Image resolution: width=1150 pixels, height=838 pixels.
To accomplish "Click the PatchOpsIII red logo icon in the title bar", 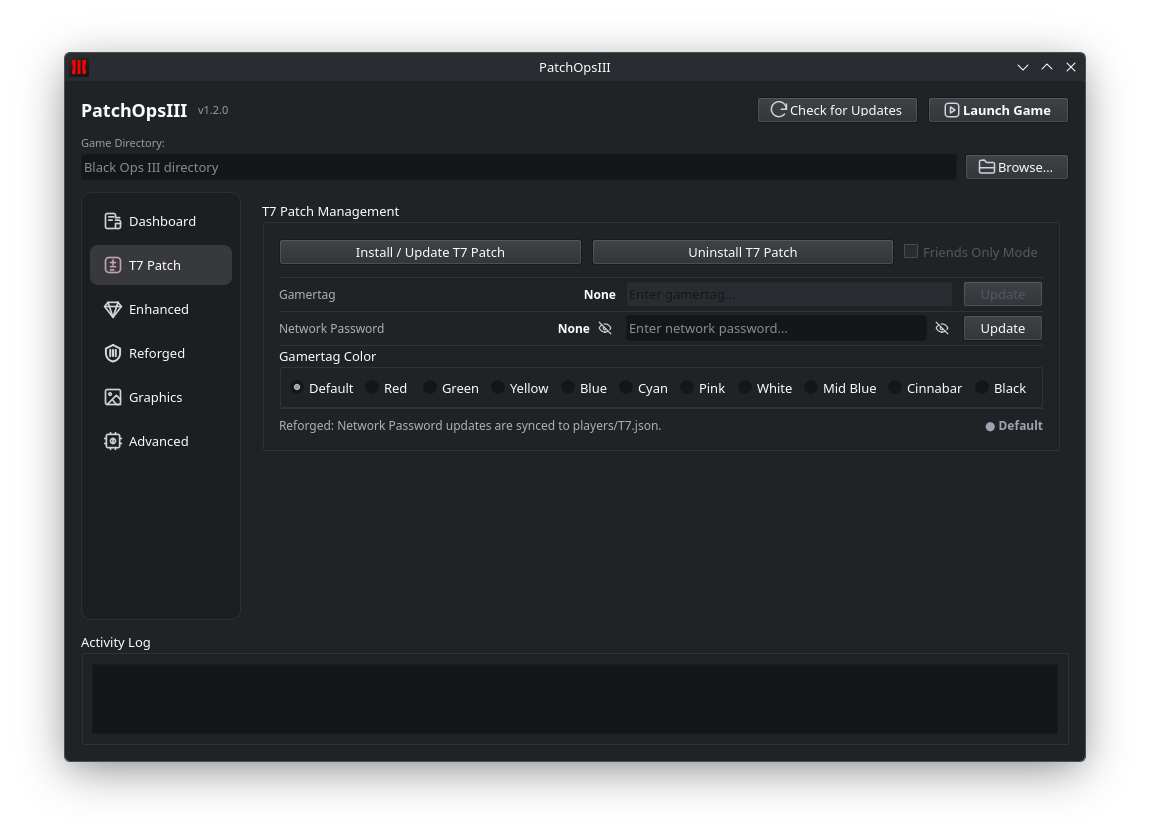I will click(x=79, y=67).
